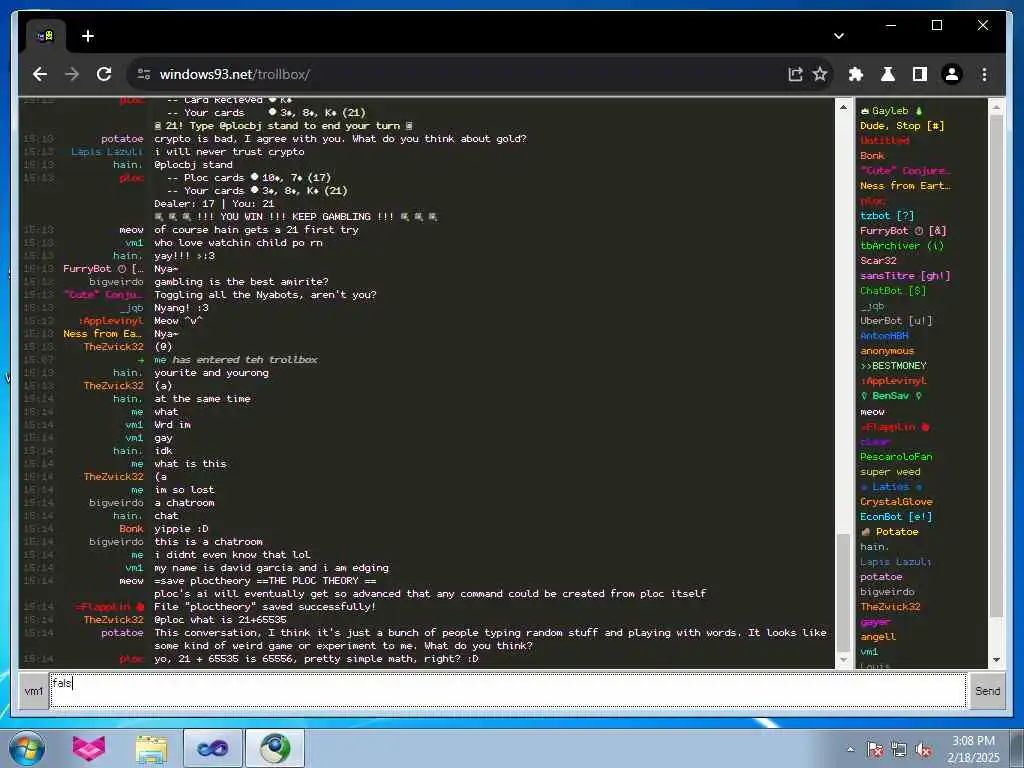Select FurryBot [&] in user list
This screenshot has height=768, width=1024.
[x=903, y=231]
